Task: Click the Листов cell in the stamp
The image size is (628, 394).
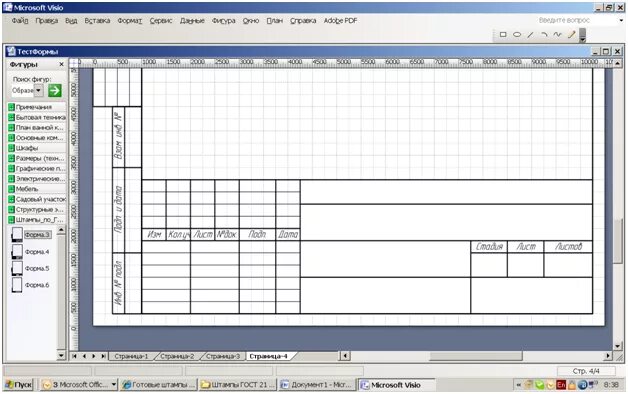Action: [x=568, y=247]
